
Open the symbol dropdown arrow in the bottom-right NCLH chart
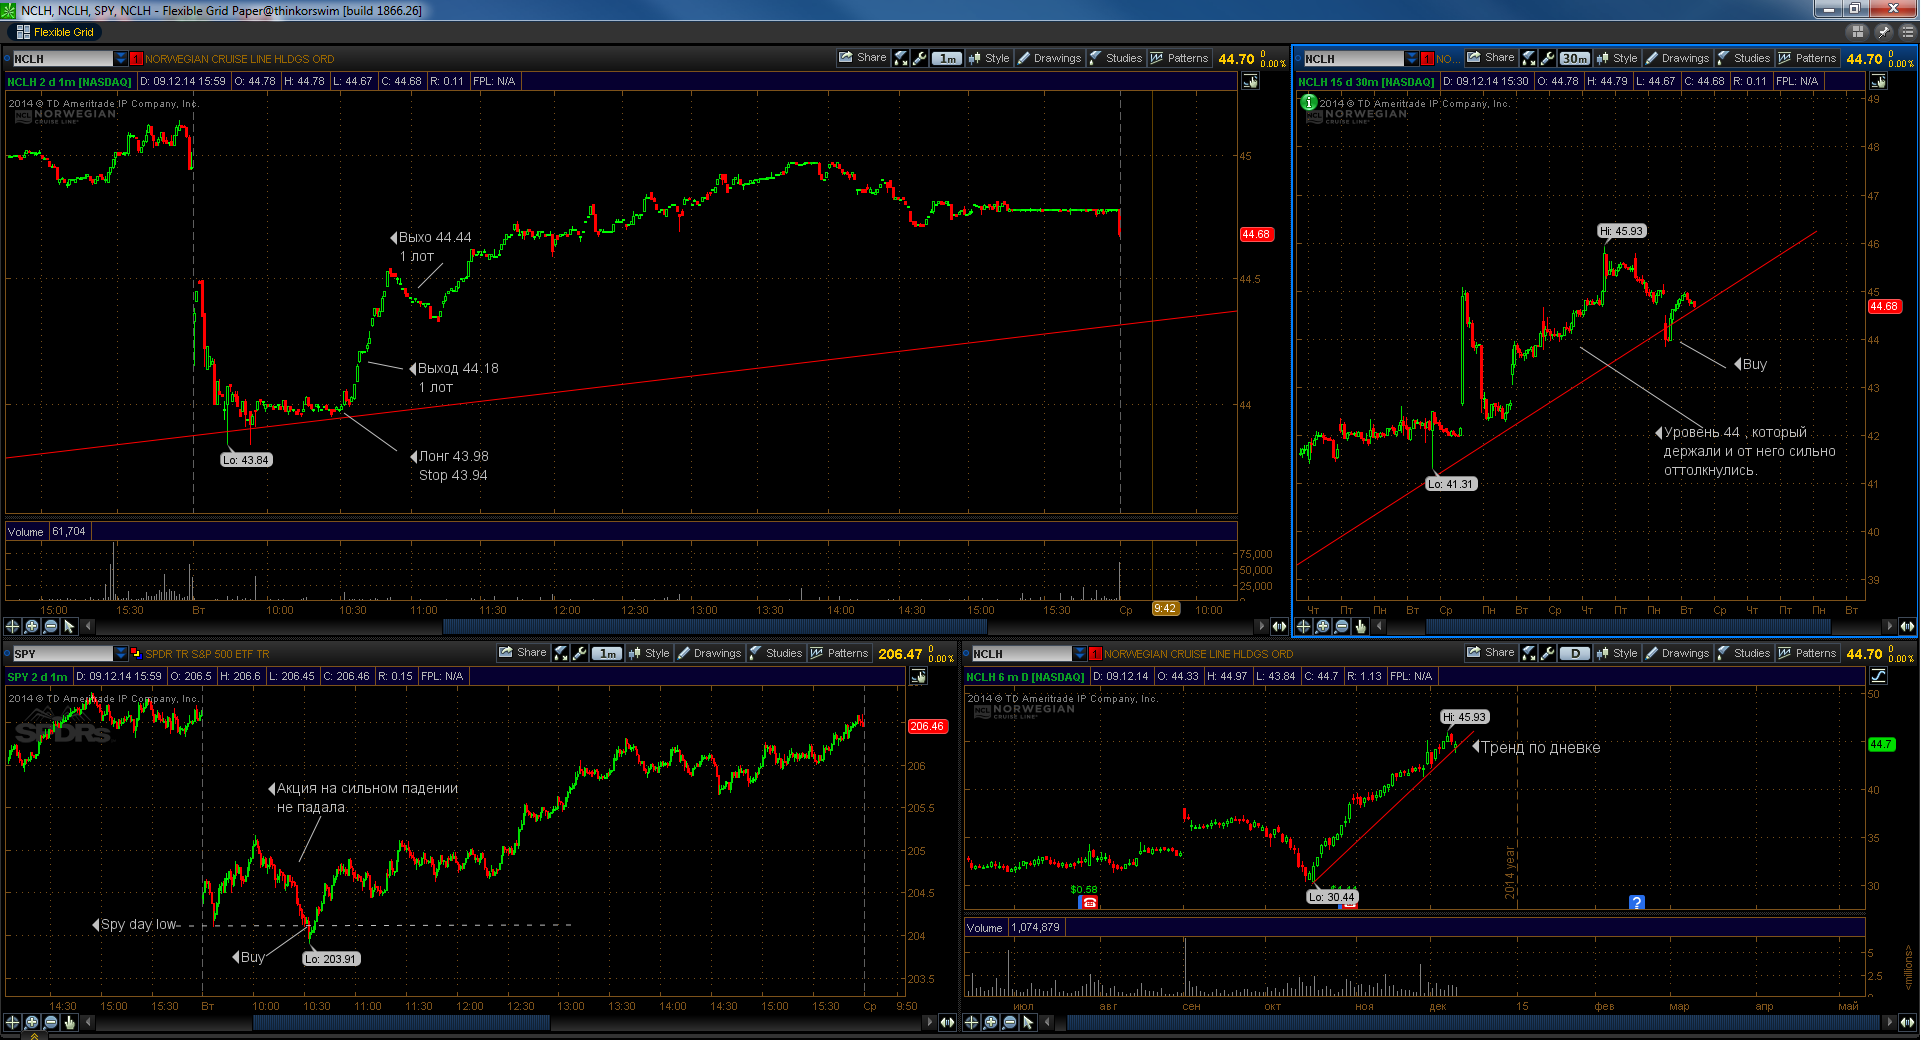point(1080,654)
